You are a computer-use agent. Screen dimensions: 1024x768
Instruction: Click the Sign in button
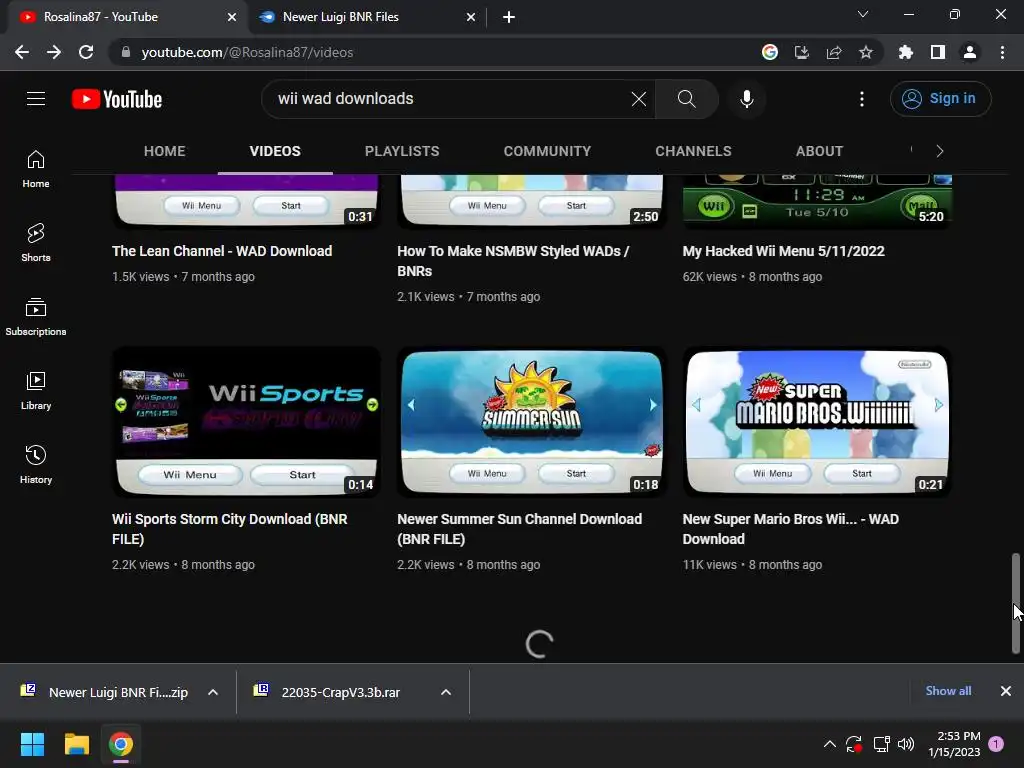coord(940,99)
